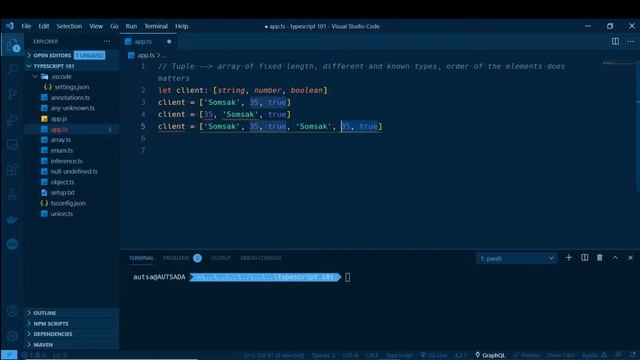Open the Accounts icon in activity bar
This screenshot has height=360, width=640.
click(x=13, y=311)
